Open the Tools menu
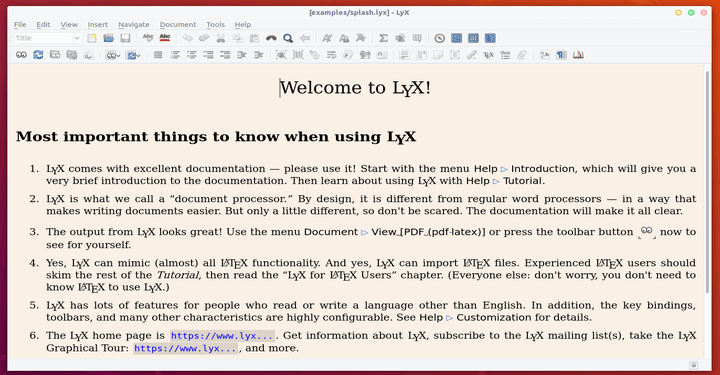Screen dimensions: 720x375 tap(215, 24)
